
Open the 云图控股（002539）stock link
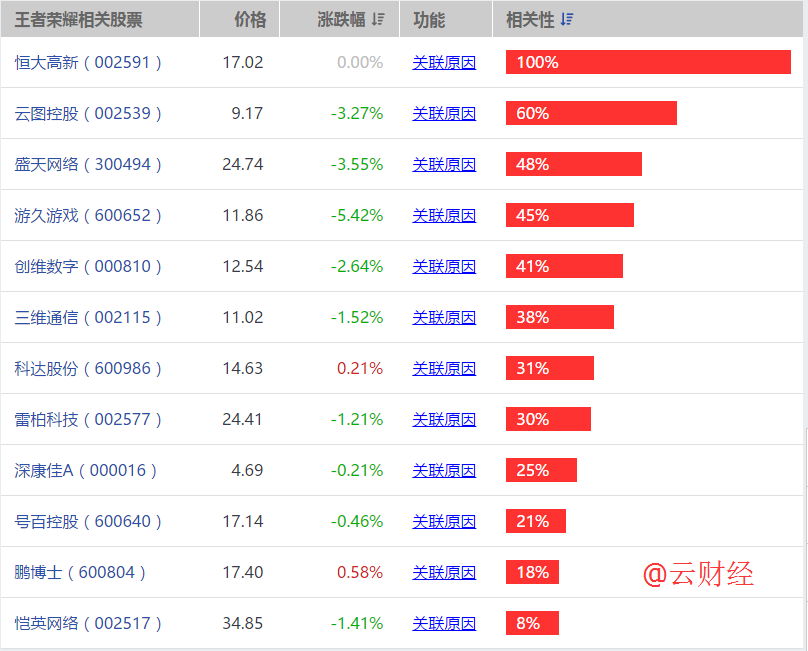pyautogui.click(x=88, y=113)
